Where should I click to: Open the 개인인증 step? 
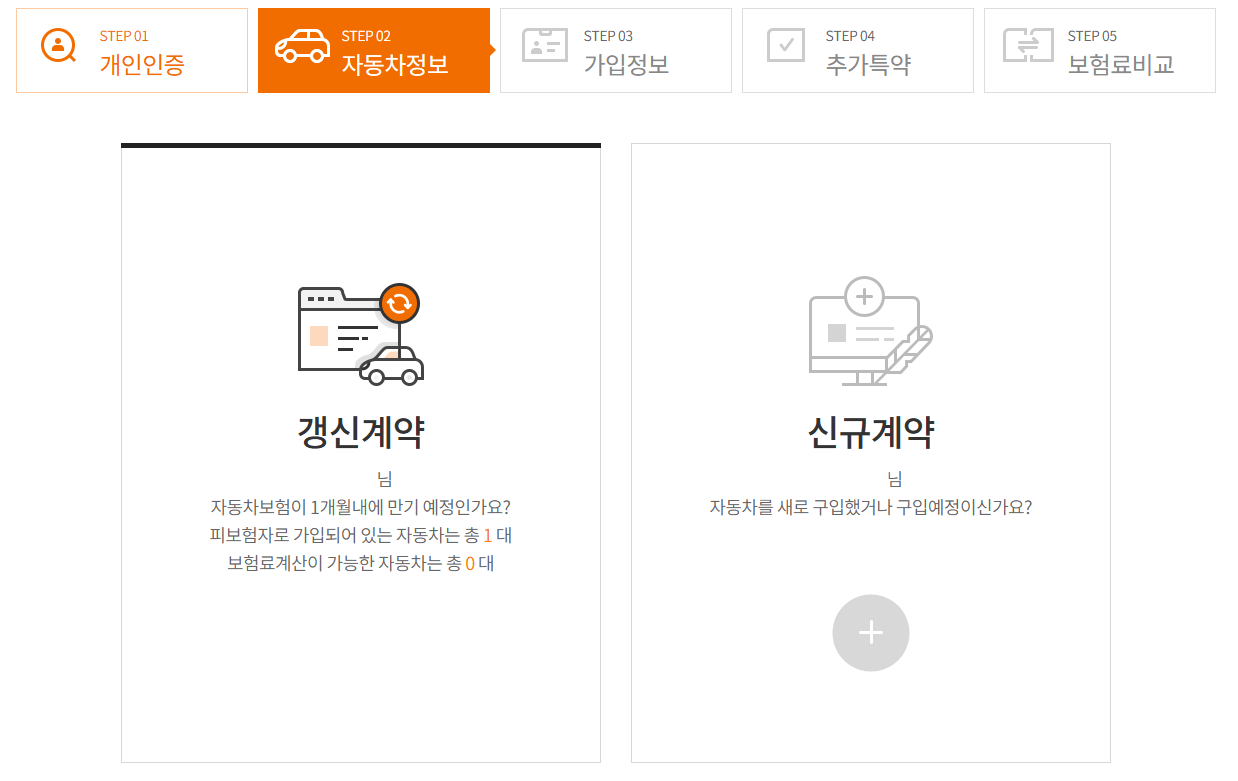[x=131, y=50]
